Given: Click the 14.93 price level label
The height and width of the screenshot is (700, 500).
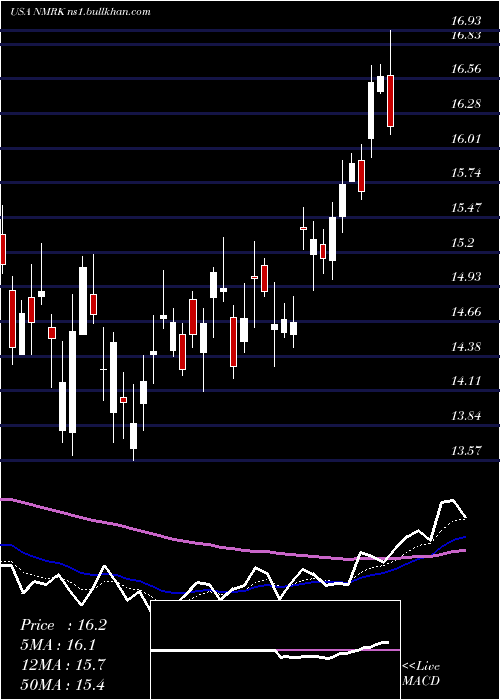Looking at the screenshot, I should coord(466,277).
